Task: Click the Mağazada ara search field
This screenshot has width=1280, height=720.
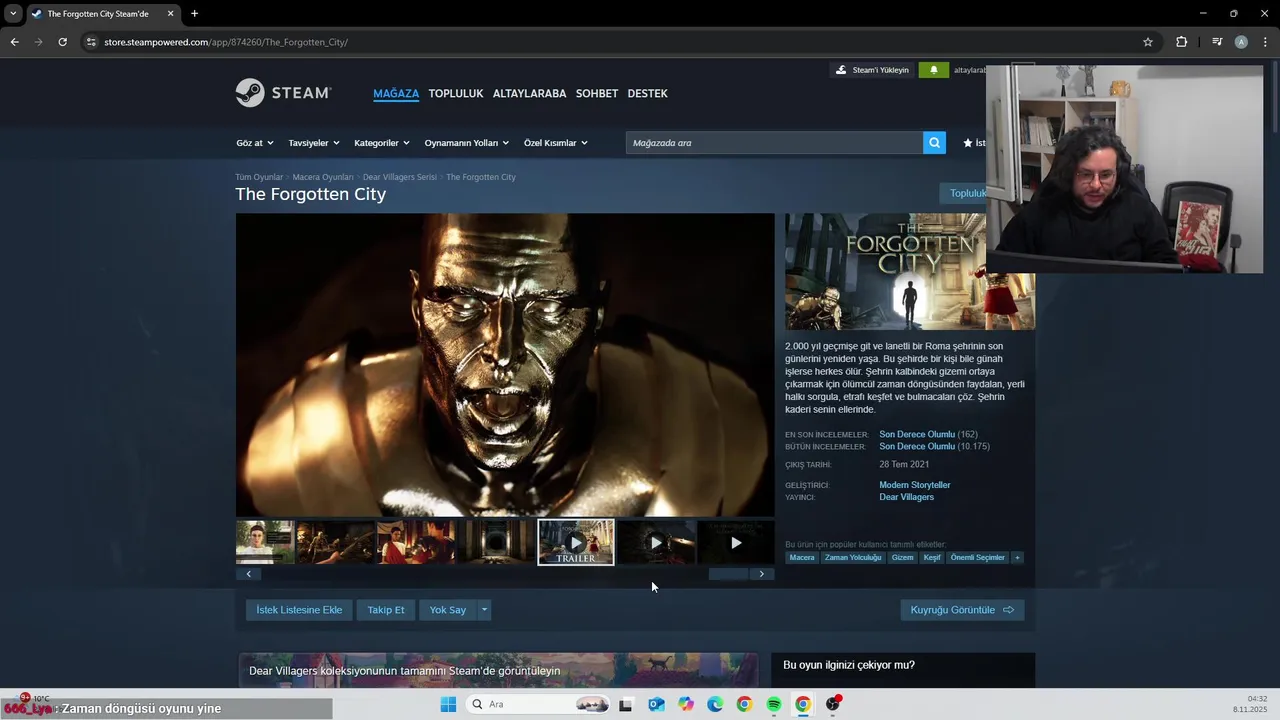Action: tap(774, 143)
